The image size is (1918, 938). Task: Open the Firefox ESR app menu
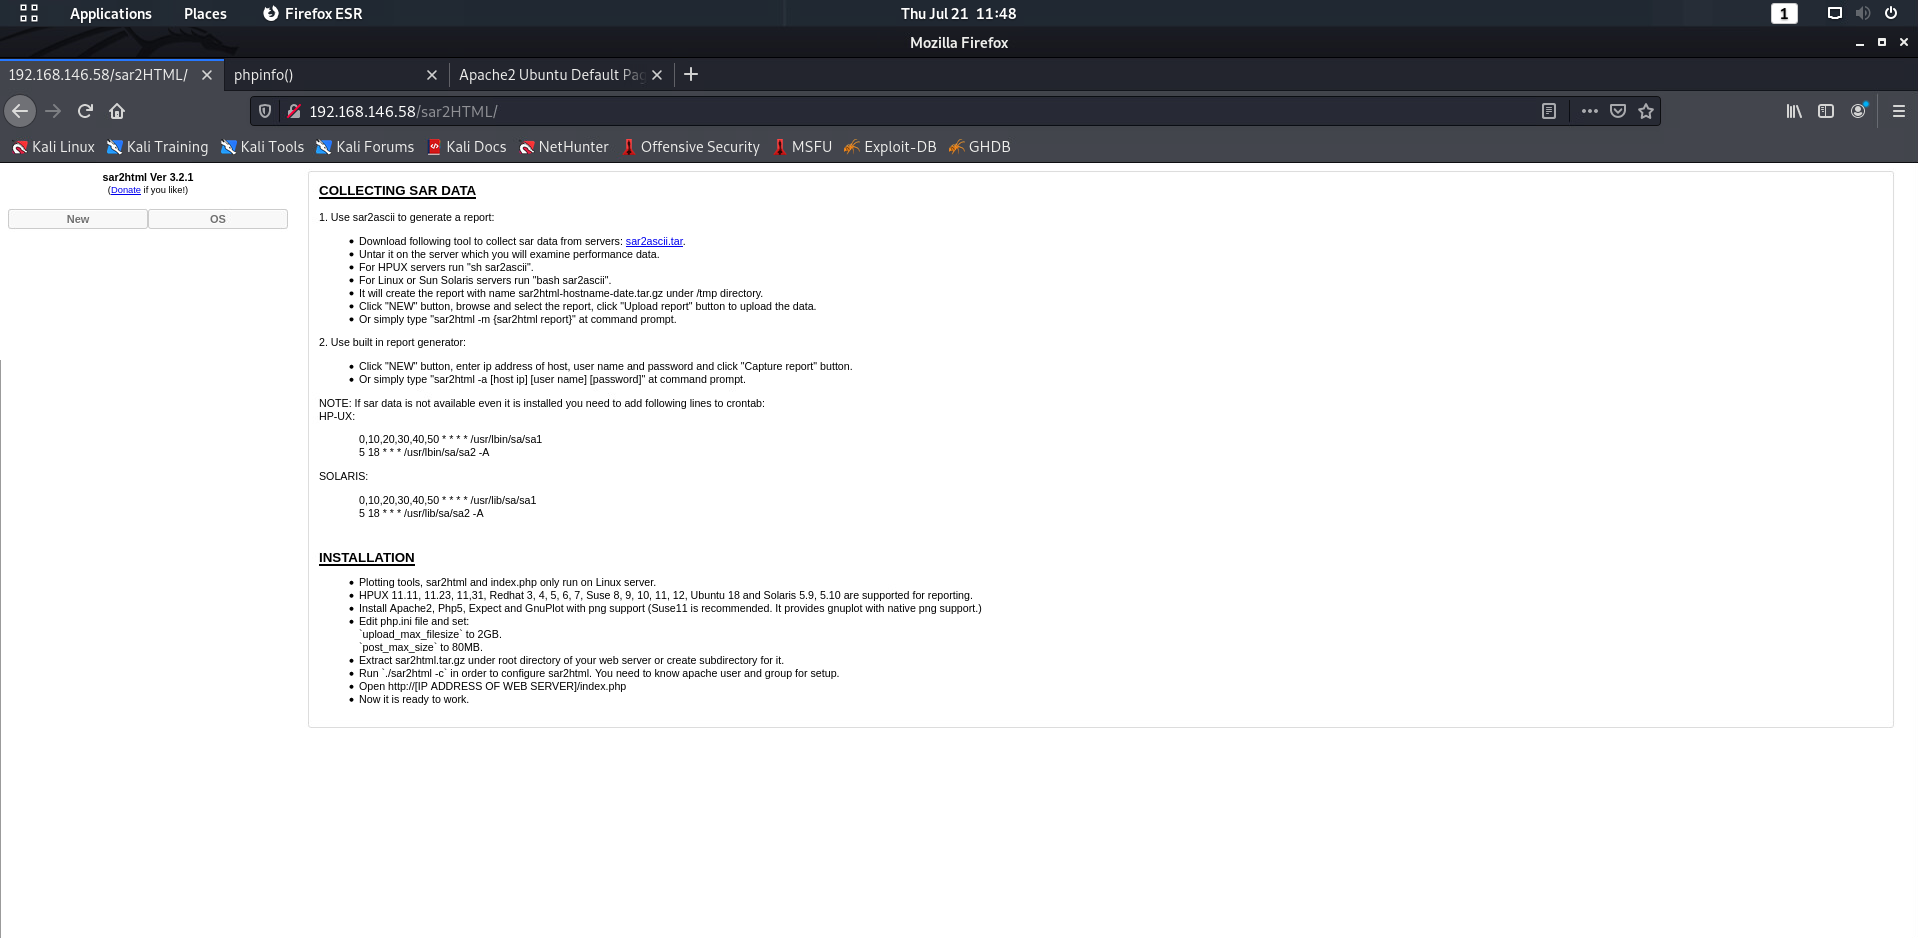pyautogui.click(x=312, y=13)
